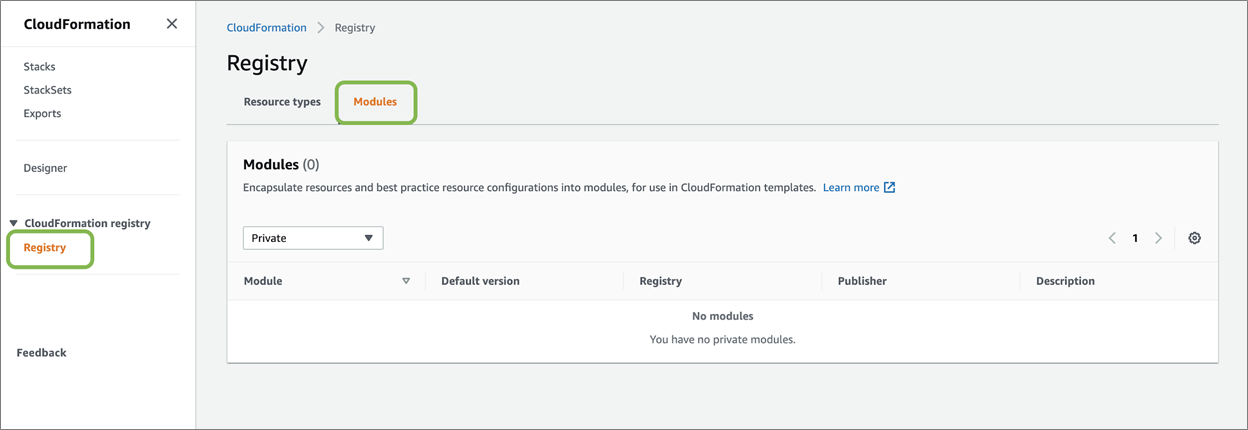
Task: Go to the next page arrow
Action: (x=1158, y=238)
